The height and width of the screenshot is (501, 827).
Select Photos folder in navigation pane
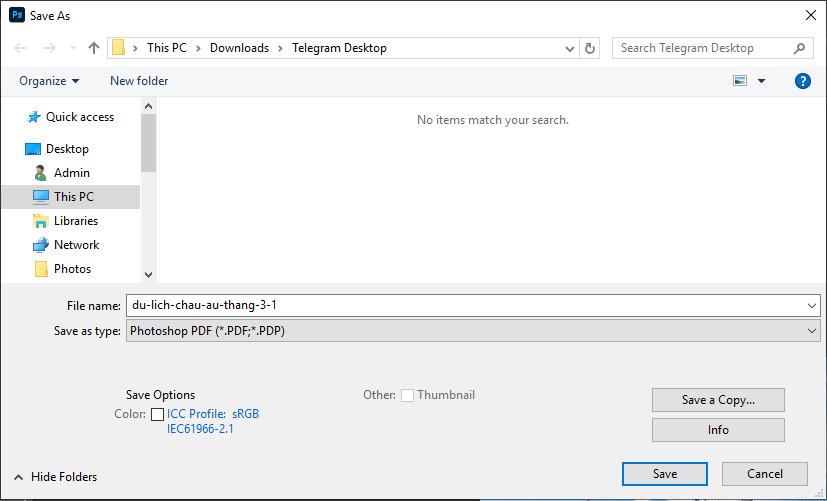pyautogui.click(x=72, y=269)
